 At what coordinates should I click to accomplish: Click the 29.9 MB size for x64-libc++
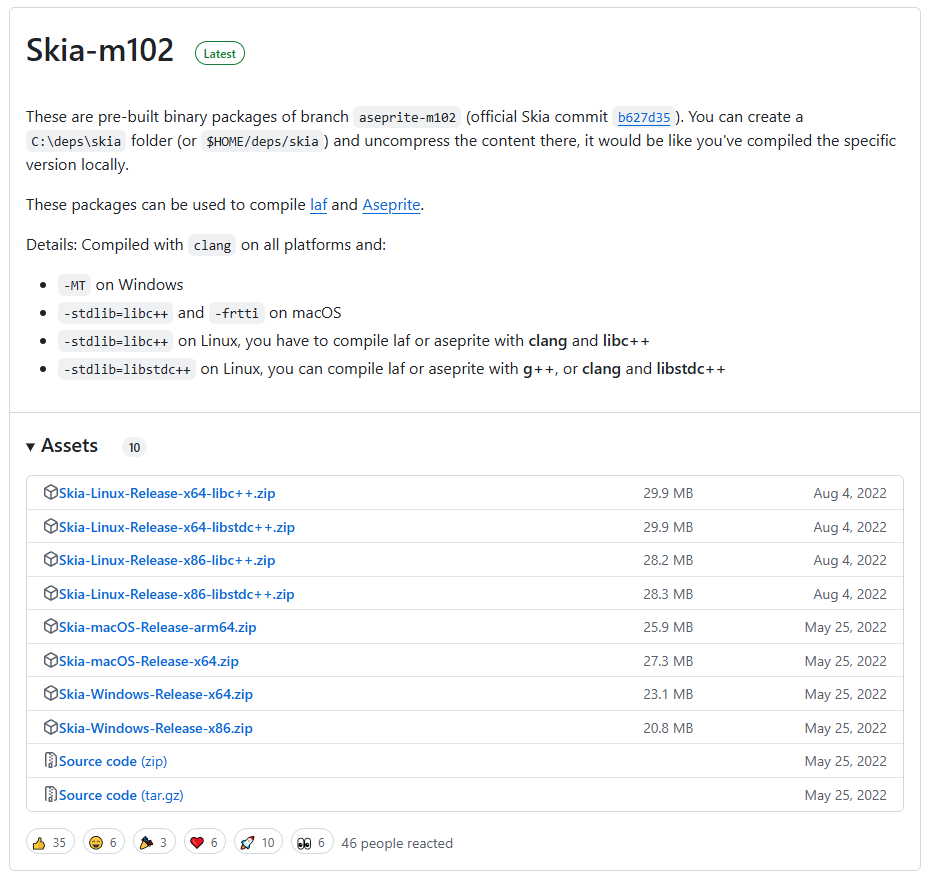(x=668, y=493)
